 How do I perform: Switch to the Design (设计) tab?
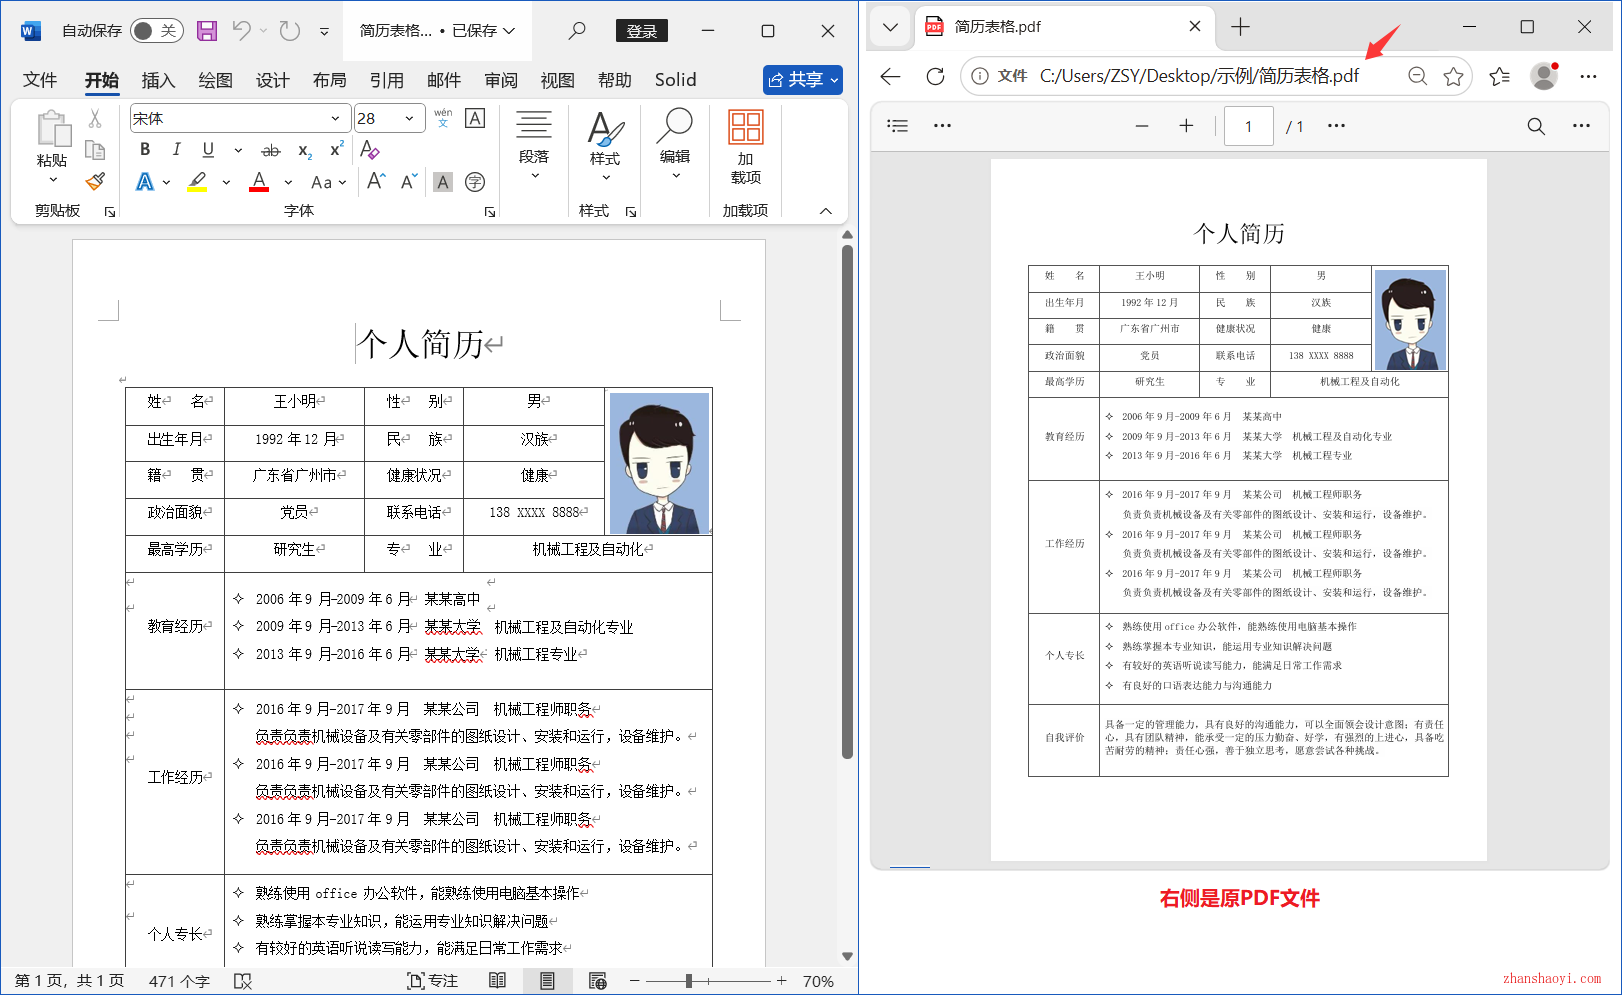272,80
